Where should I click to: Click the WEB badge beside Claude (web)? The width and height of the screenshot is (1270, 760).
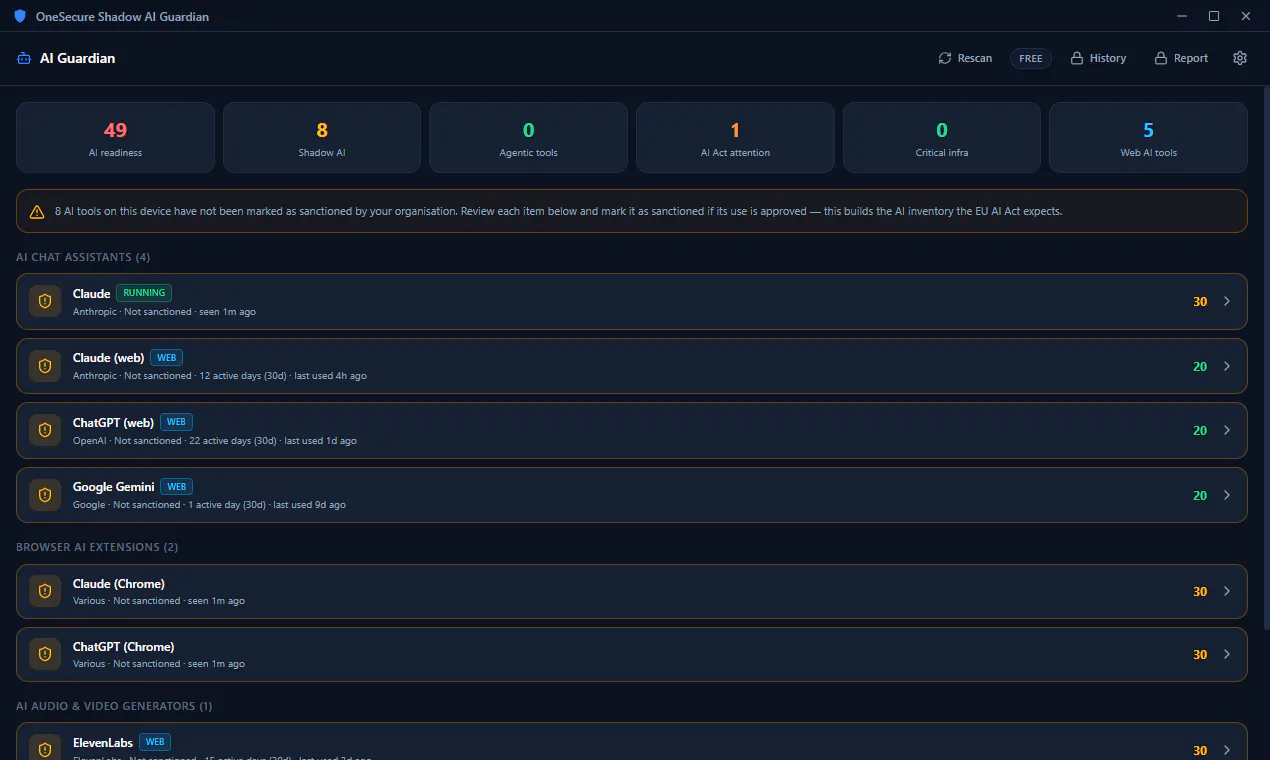tap(167, 357)
